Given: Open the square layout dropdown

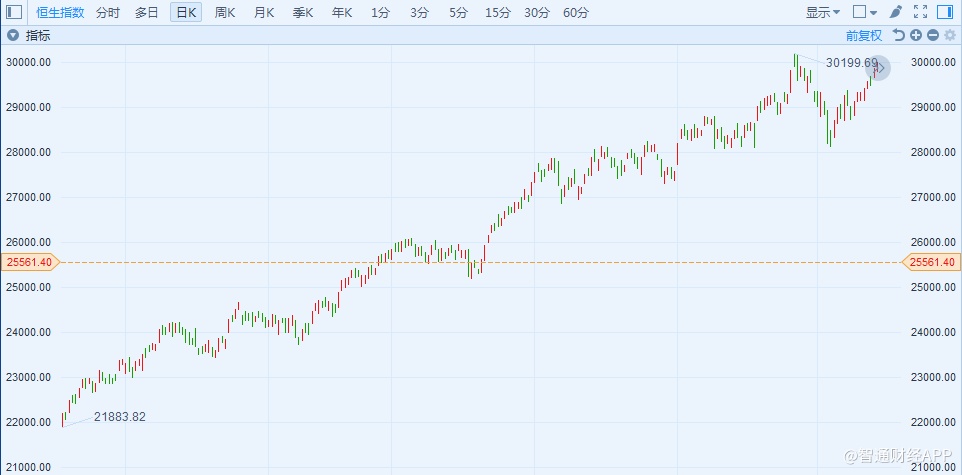Looking at the screenshot, I should click(x=864, y=13).
